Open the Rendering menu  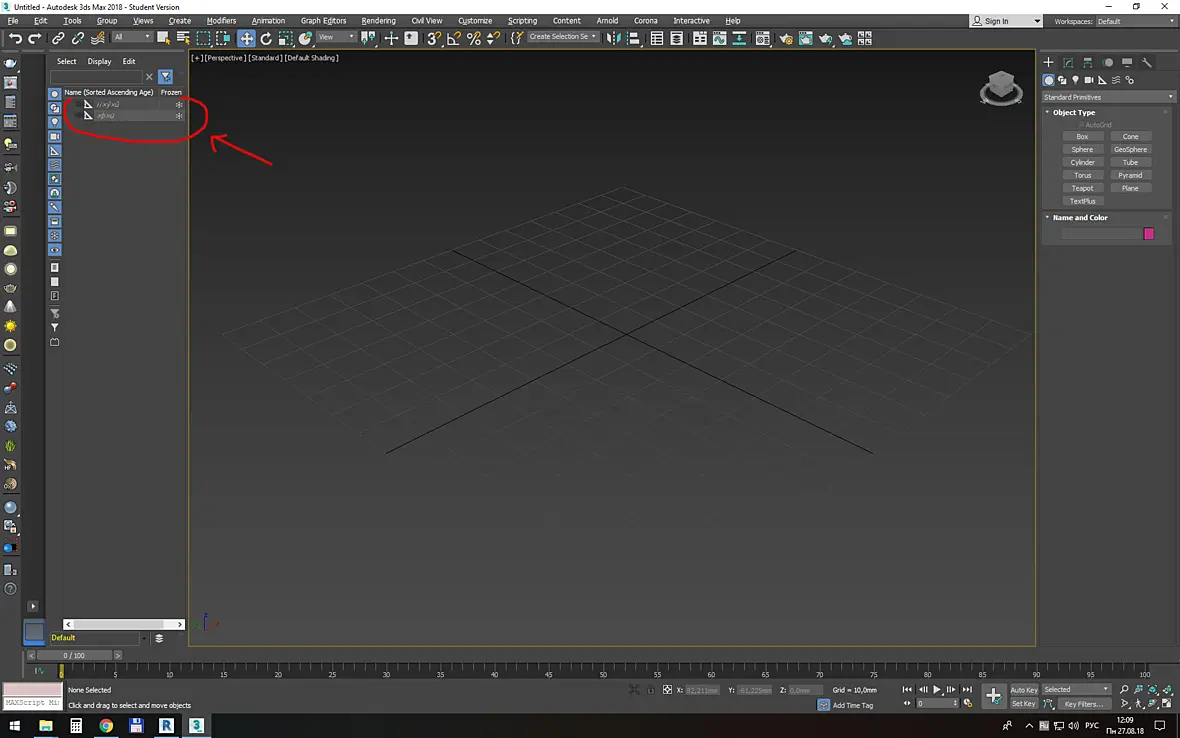378,21
